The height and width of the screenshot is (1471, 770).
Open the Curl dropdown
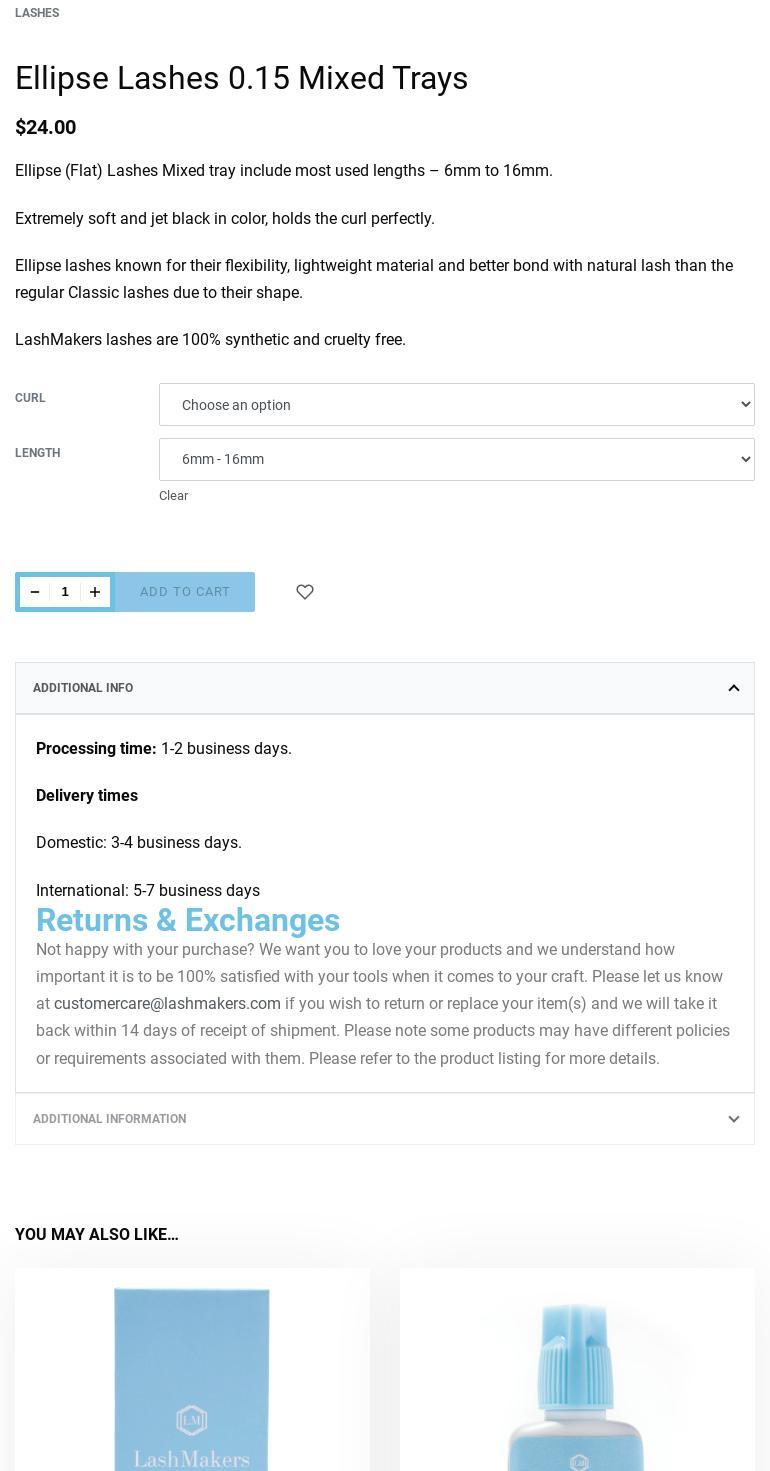coord(456,404)
